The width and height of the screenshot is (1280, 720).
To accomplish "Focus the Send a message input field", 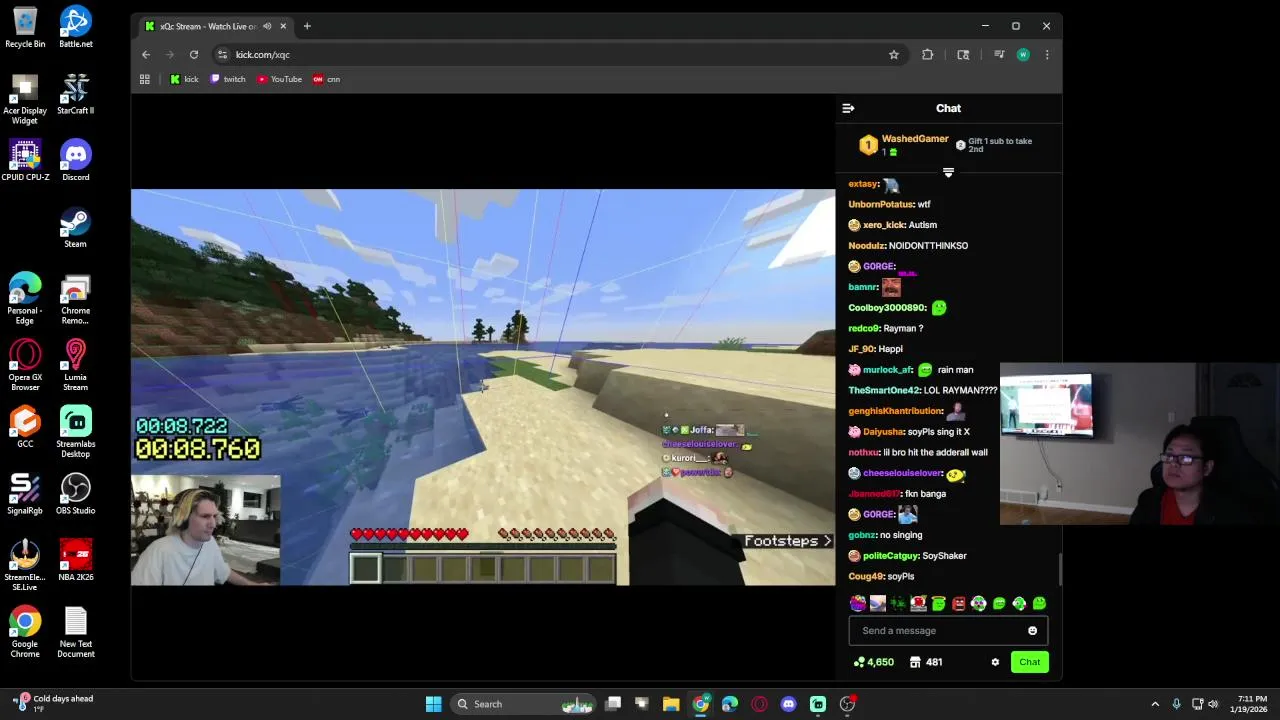I will tap(948, 631).
